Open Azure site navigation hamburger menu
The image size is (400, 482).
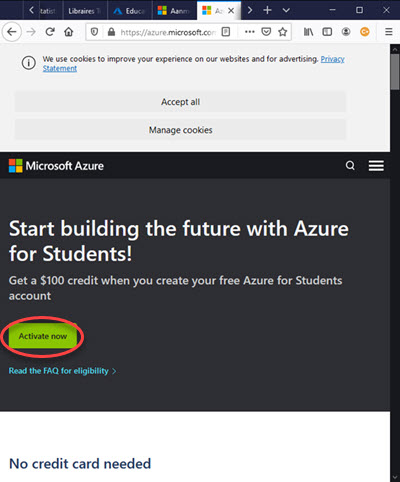coord(376,165)
